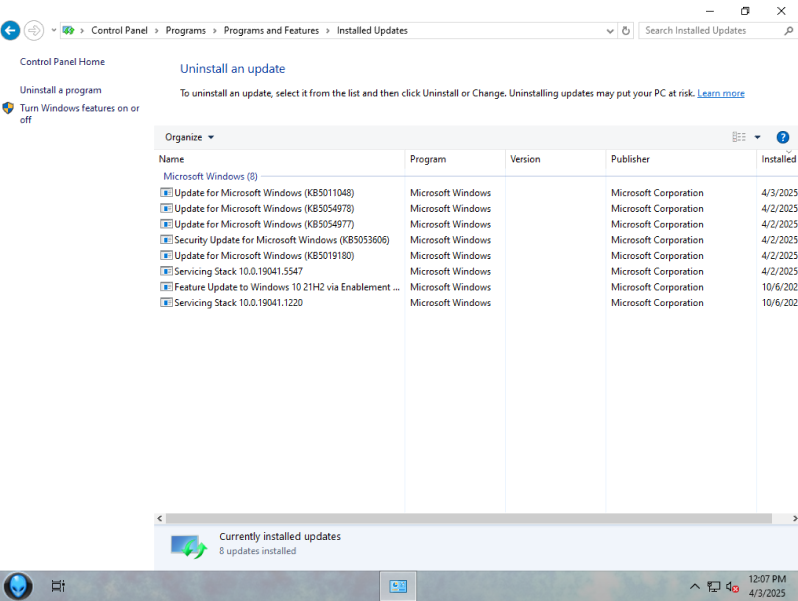The width and height of the screenshot is (798, 601).
Task: Select Update for Microsoft Windows (KB5054978)
Action: point(264,209)
